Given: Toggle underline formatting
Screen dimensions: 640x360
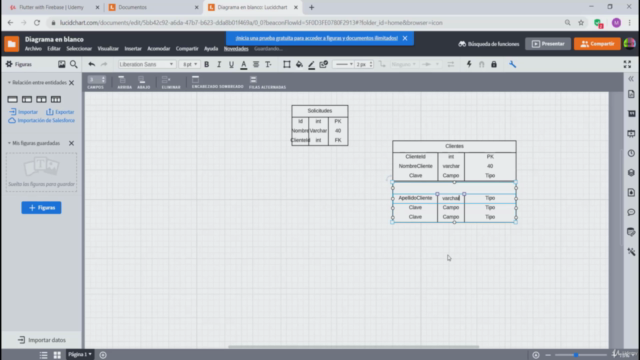Looking at the screenshot, I should click(231, 64).
